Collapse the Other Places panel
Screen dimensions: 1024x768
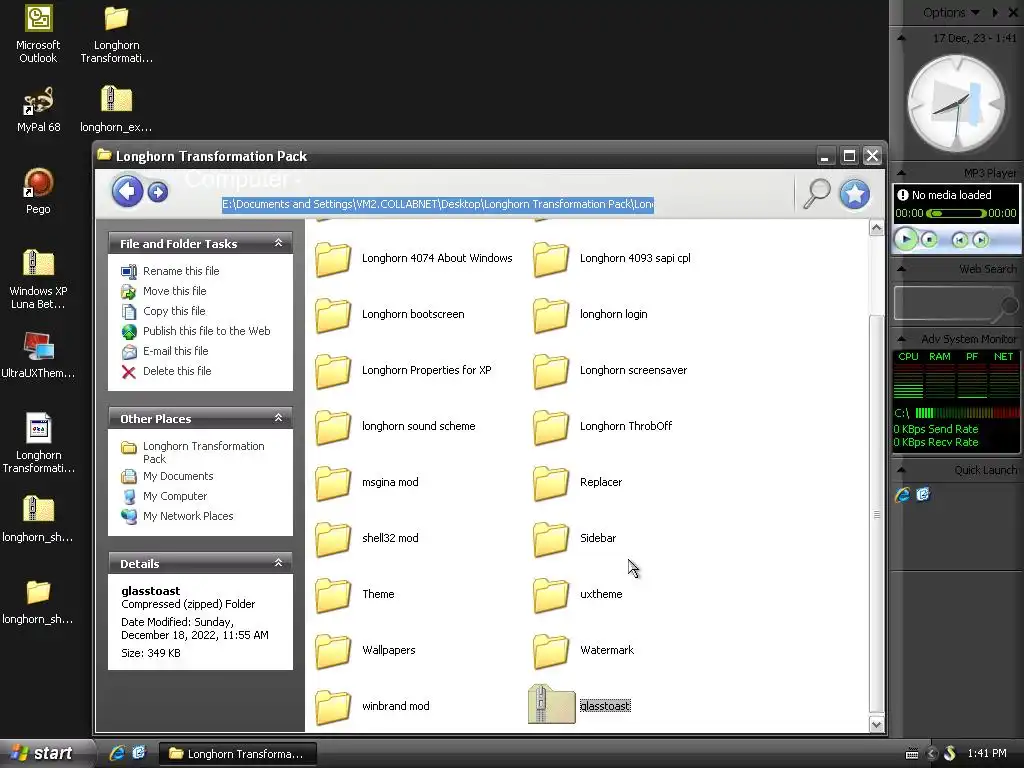click(x=278, y=418)
